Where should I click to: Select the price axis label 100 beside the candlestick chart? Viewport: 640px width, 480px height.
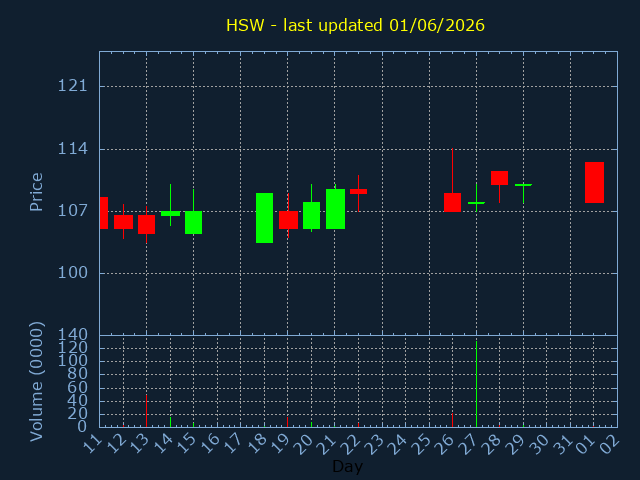coord(73,273)
